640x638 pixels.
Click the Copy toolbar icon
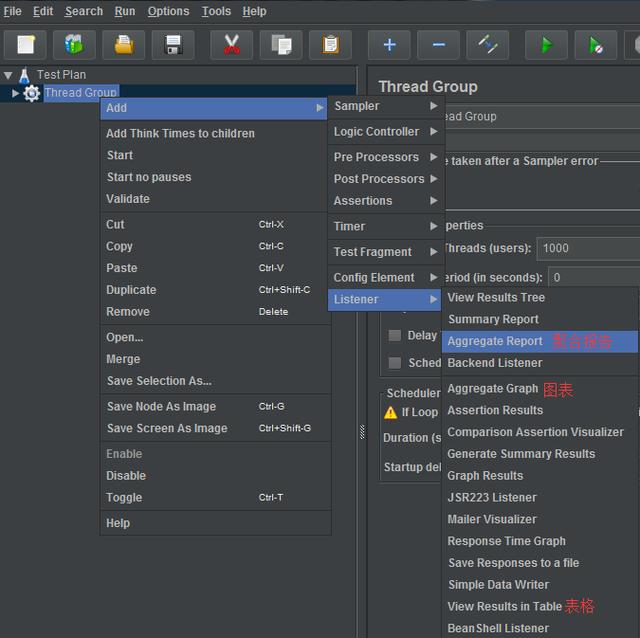281,45
